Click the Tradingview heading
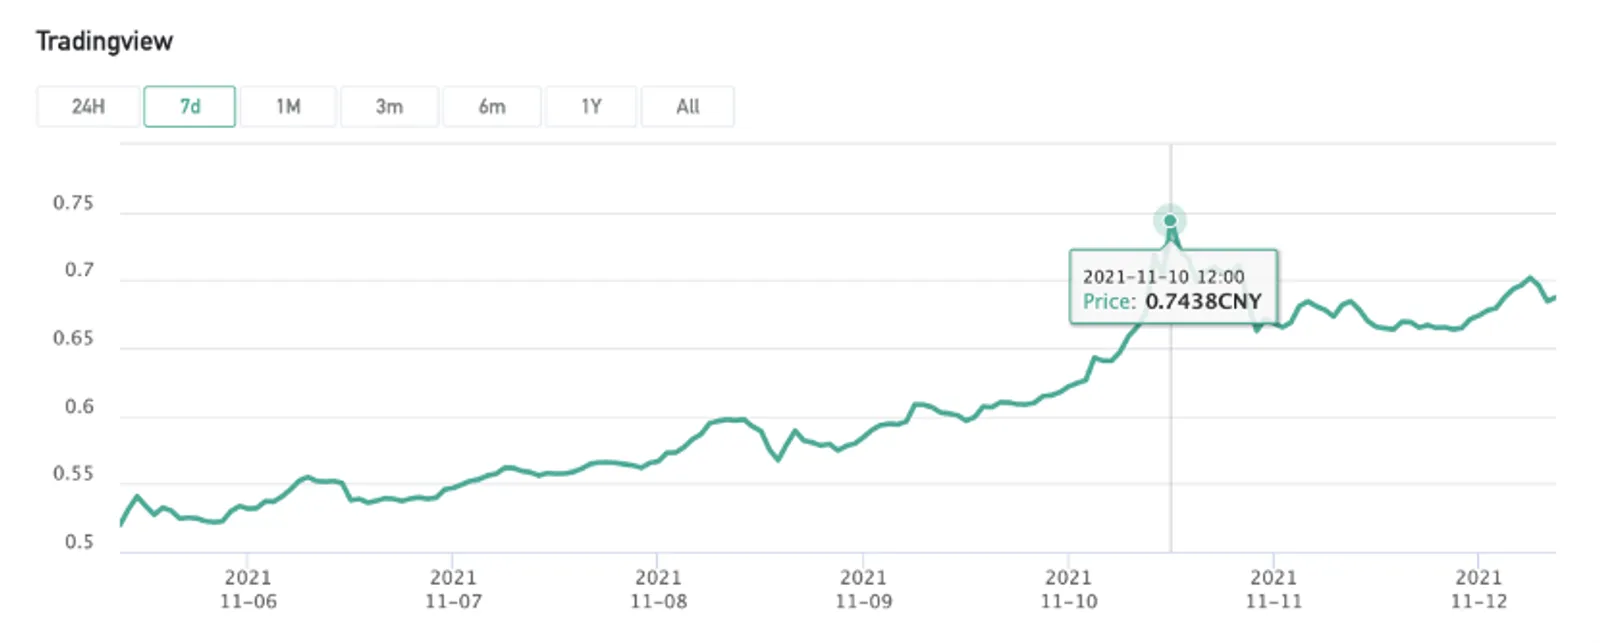 tap(104, 41)
